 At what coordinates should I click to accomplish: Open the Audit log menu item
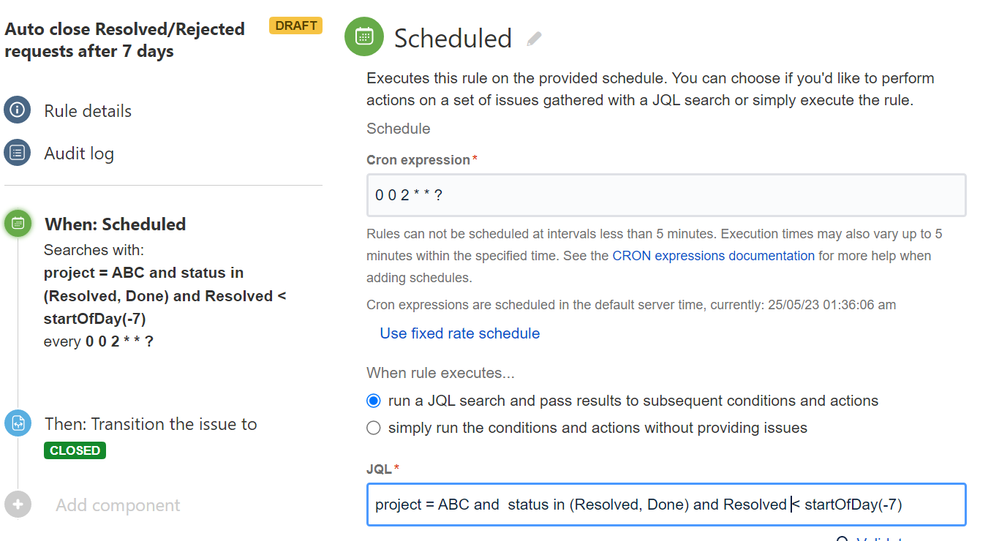point(79,154)
